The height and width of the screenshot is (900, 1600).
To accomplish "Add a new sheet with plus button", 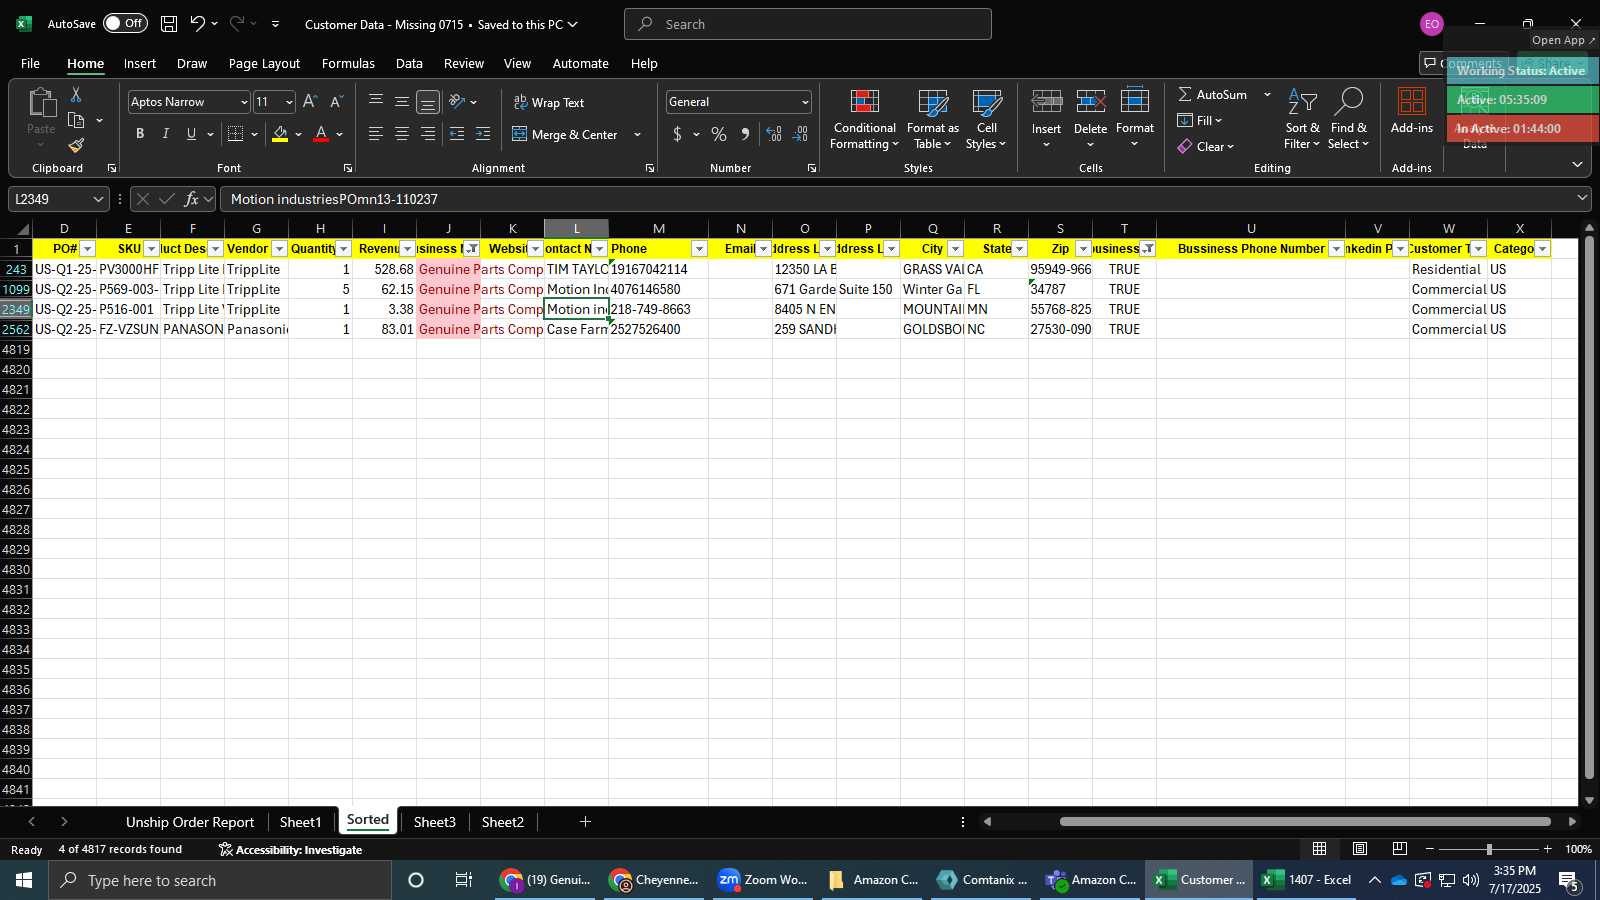I will [x=585, y=822].
